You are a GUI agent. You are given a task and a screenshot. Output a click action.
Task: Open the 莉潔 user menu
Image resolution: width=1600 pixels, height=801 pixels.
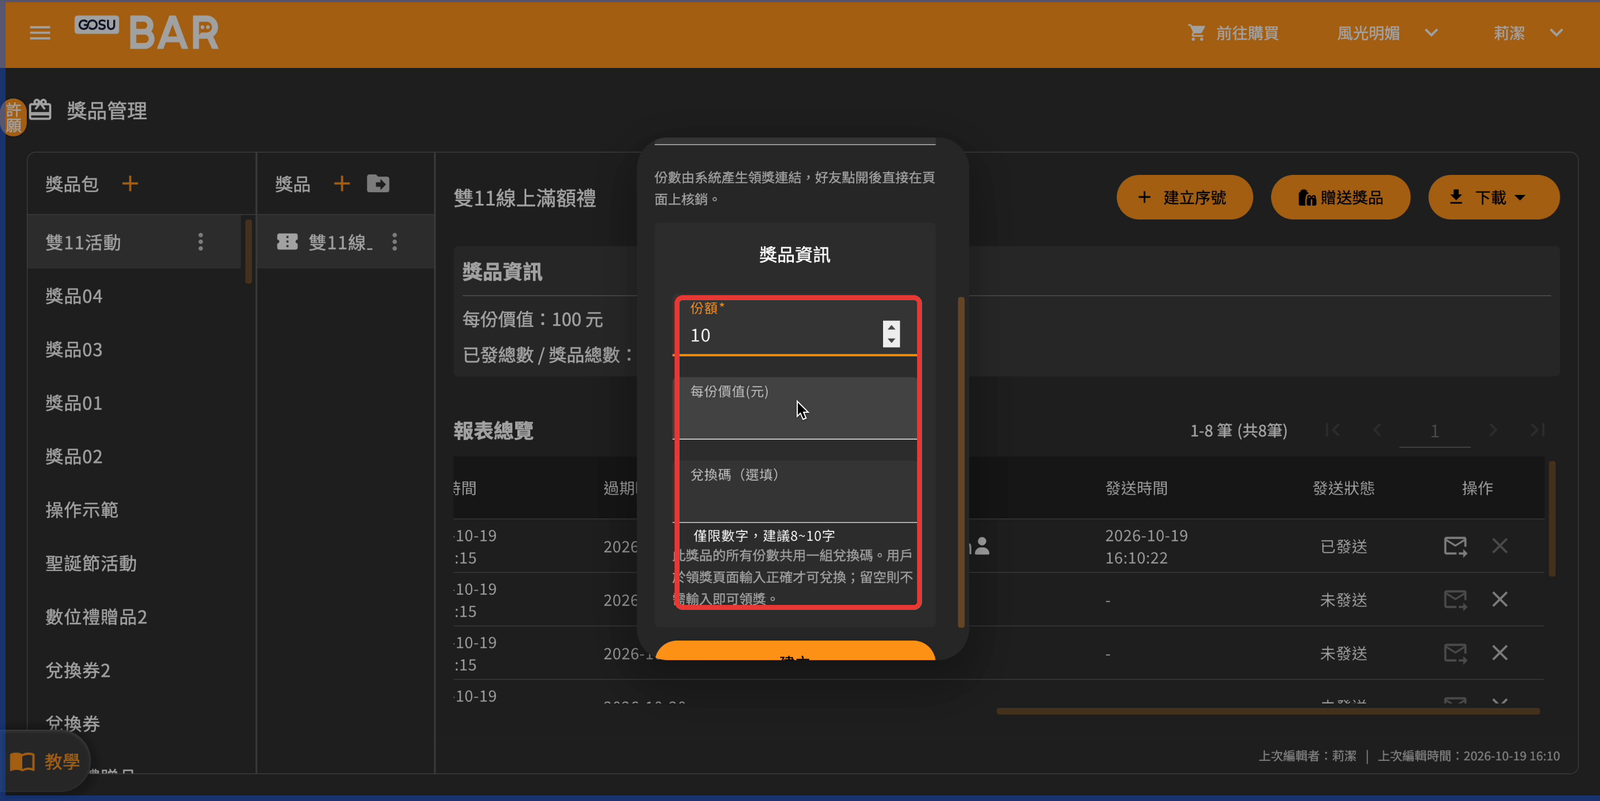1528,33
